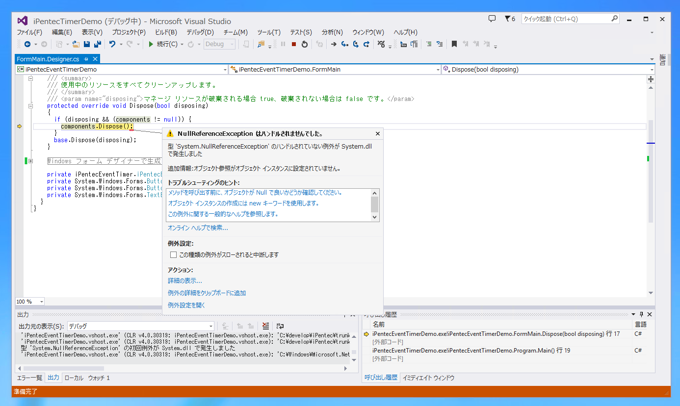Collapse the Dispose method outline block

[x=30, y=106]
